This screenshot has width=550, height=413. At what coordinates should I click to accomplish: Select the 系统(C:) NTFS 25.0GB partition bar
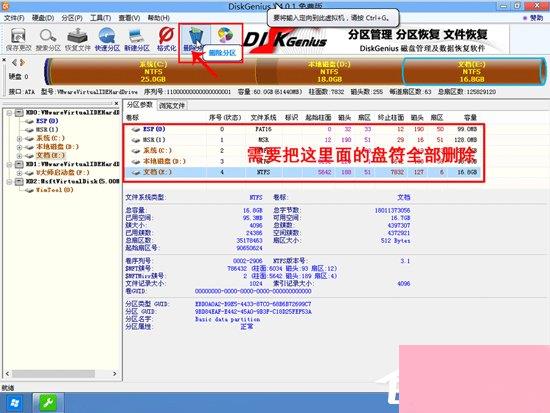[x=153, y=72]
